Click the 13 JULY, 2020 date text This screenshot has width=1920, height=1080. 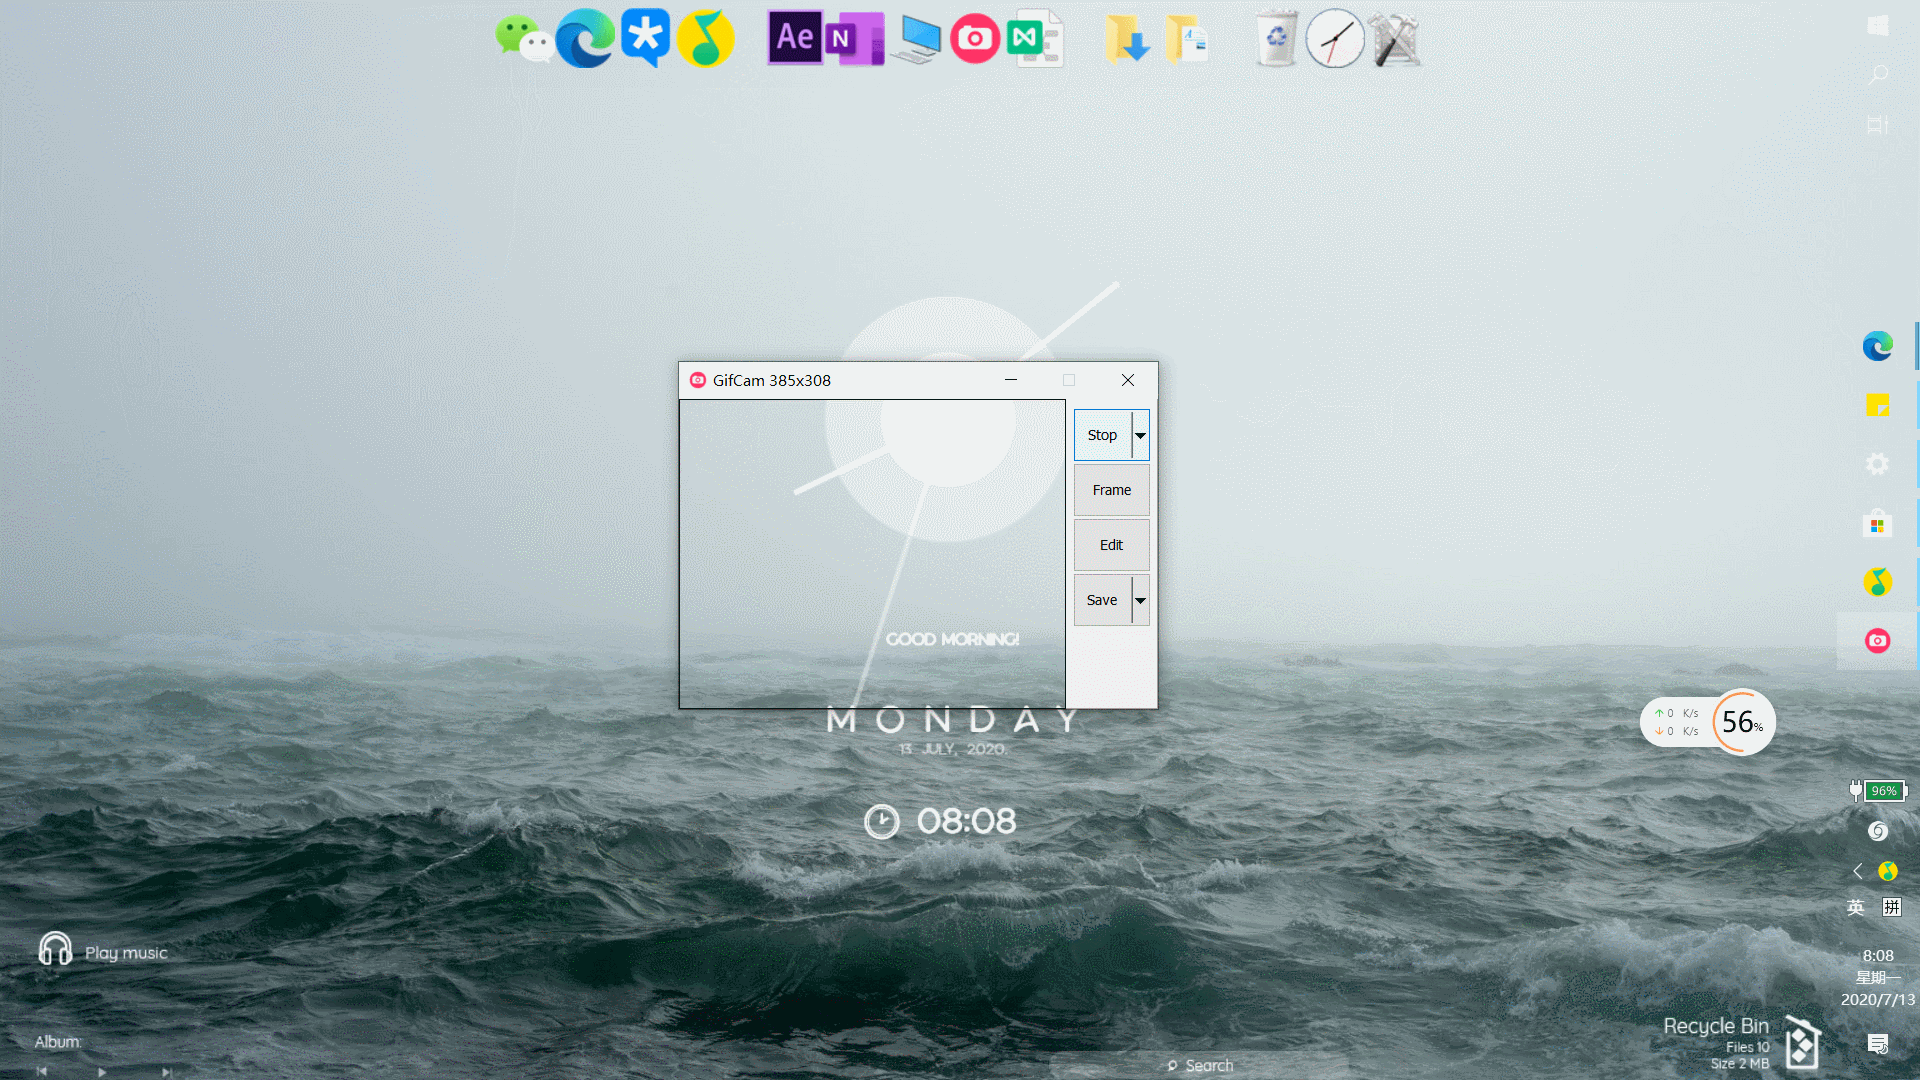[x=953, y=749]
